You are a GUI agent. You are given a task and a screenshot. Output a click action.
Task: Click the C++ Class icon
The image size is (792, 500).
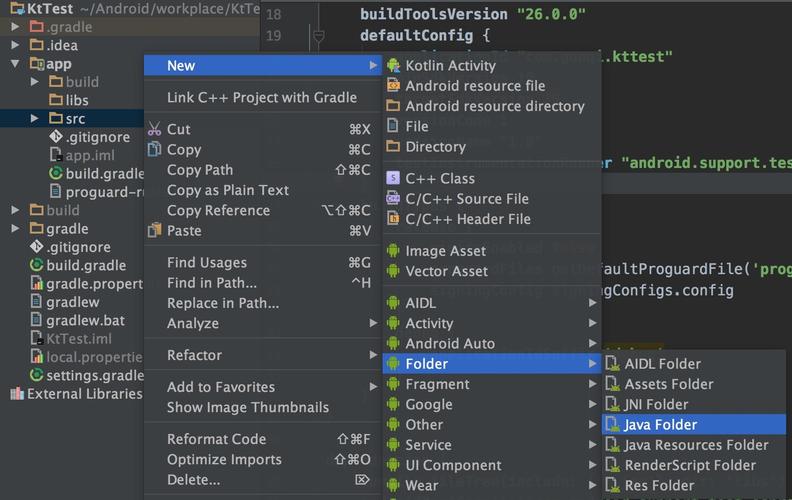(x=393, y=178)
